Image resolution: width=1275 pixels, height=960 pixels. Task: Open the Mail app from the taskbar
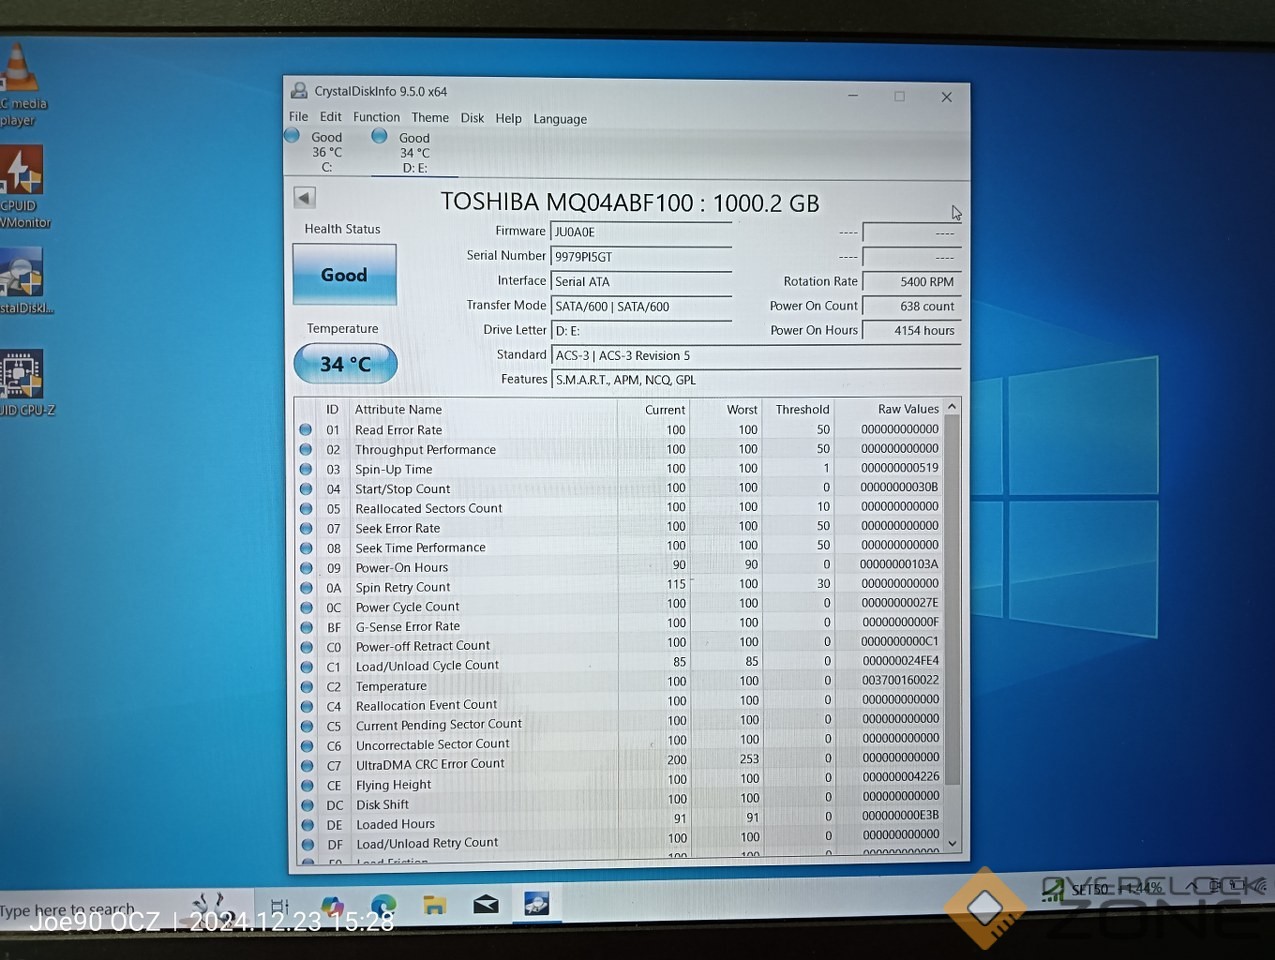click(486, 906)
